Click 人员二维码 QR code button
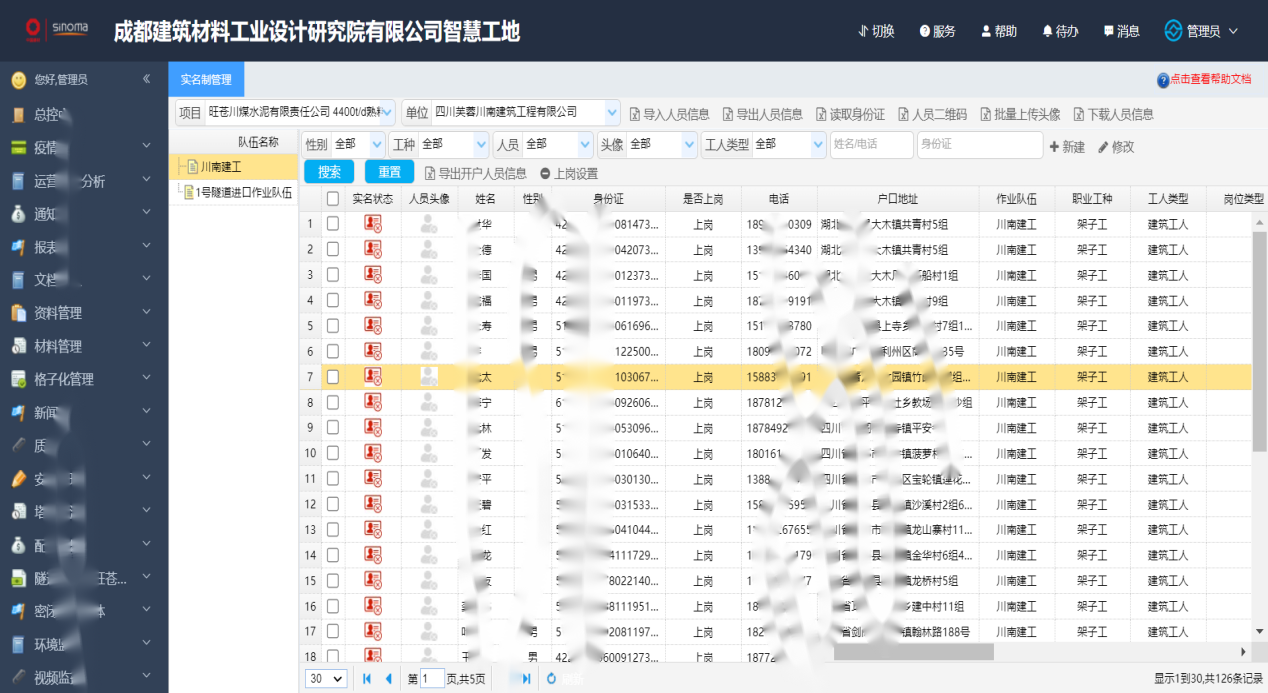 tap(932, 114)
